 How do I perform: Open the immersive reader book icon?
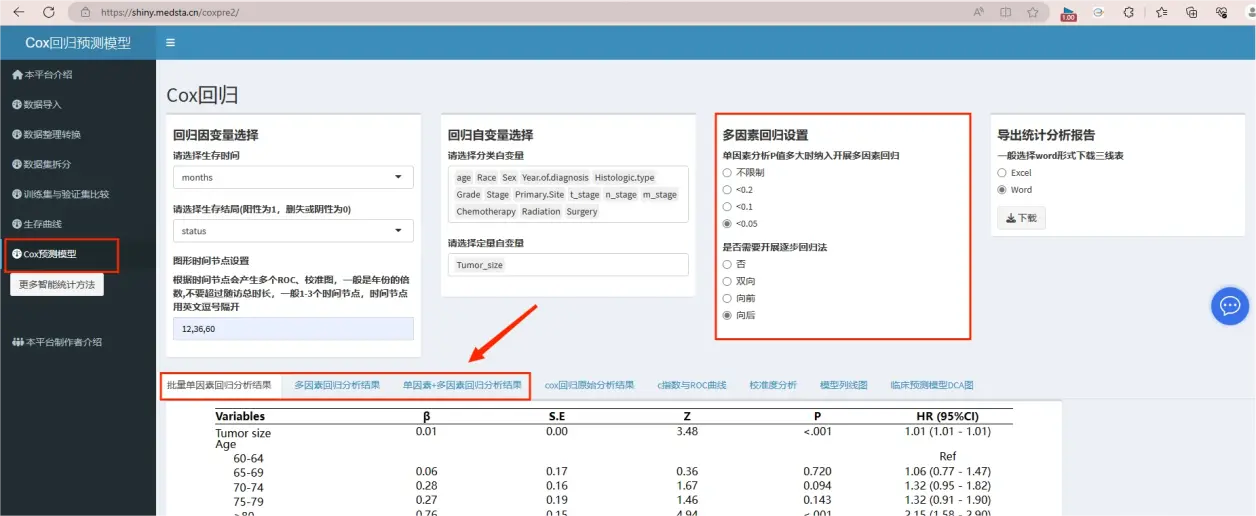(1005, 12)
